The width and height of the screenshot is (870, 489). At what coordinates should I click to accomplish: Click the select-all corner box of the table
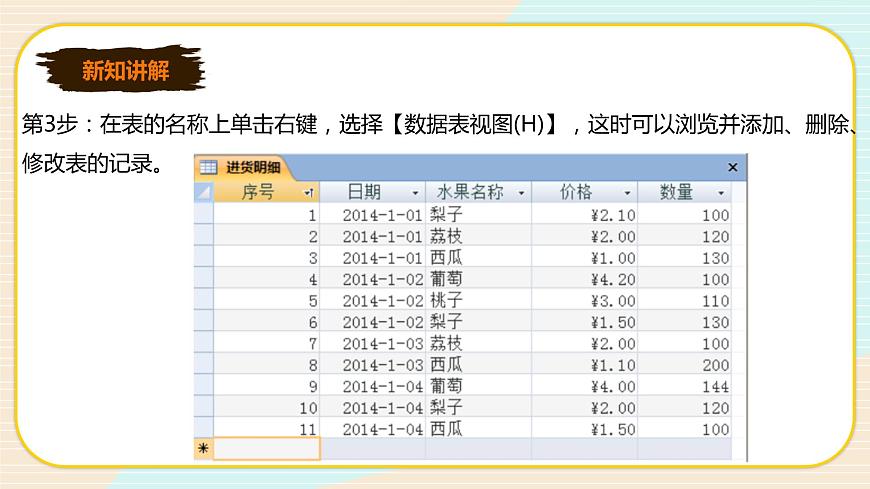204,192
